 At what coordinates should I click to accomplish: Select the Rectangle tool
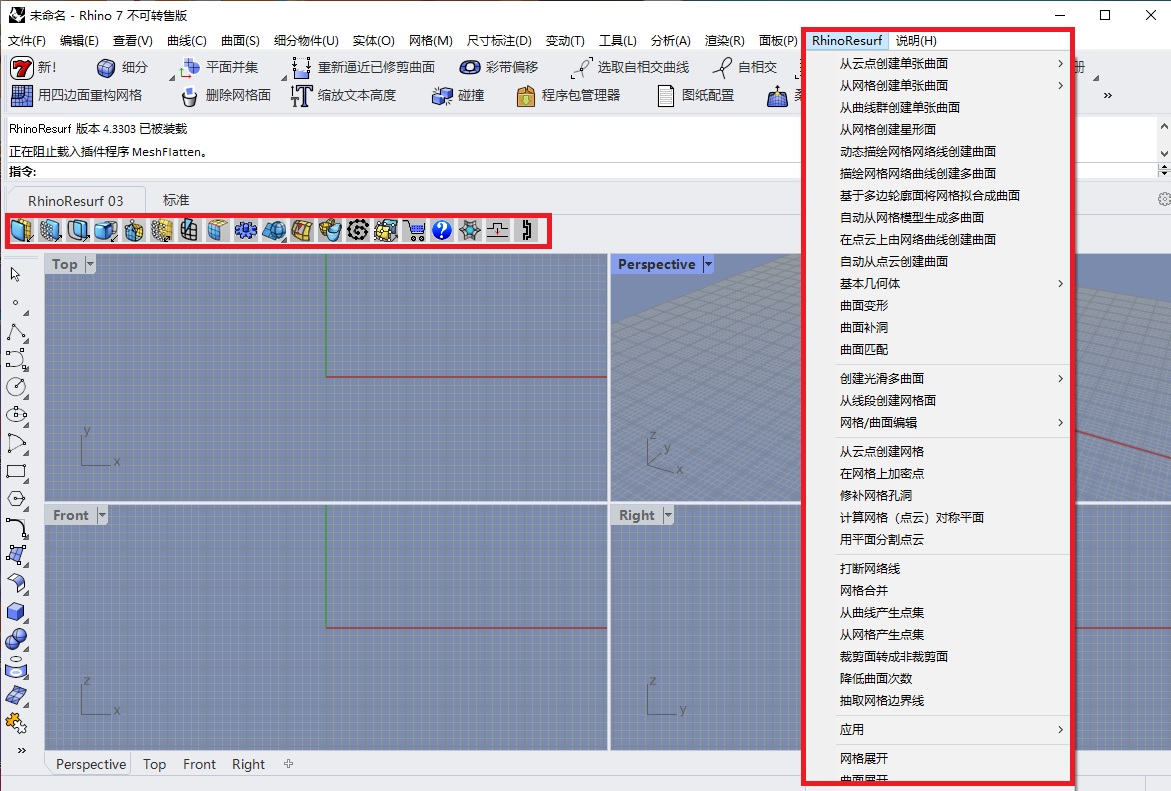16,471
